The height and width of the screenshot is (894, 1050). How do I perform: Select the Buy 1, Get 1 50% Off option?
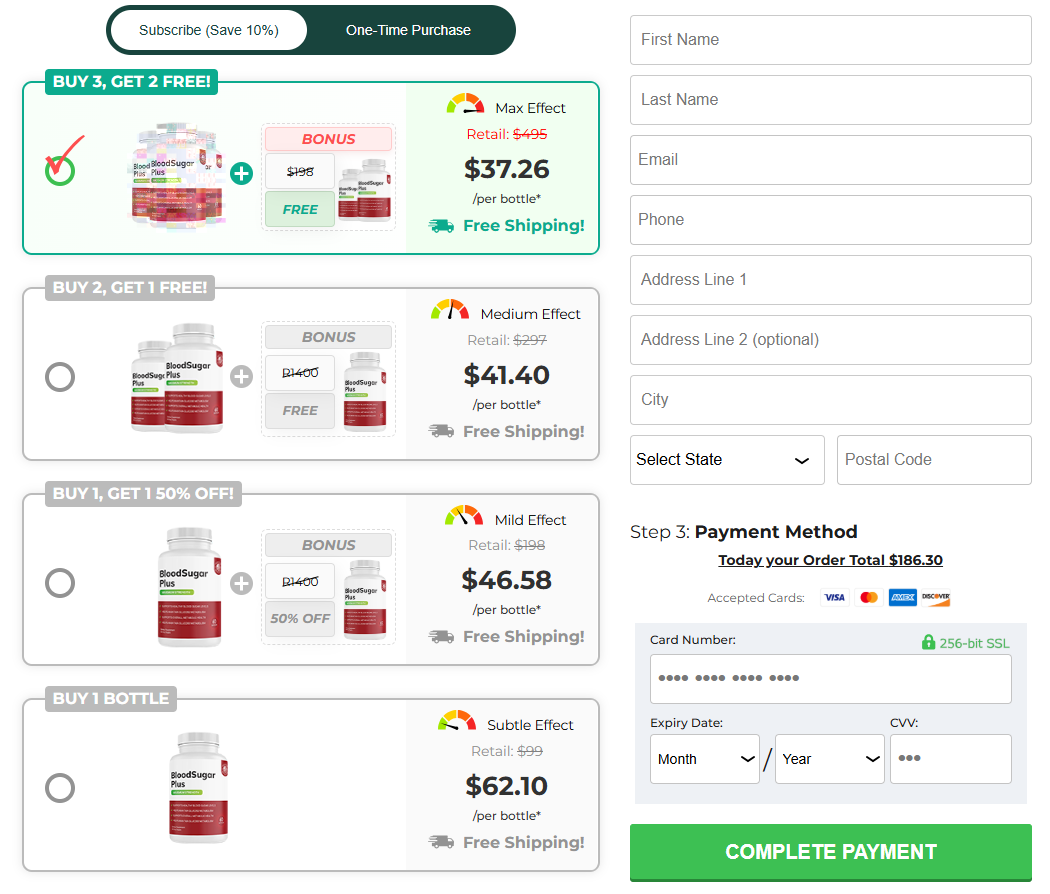tap(60, 583)
